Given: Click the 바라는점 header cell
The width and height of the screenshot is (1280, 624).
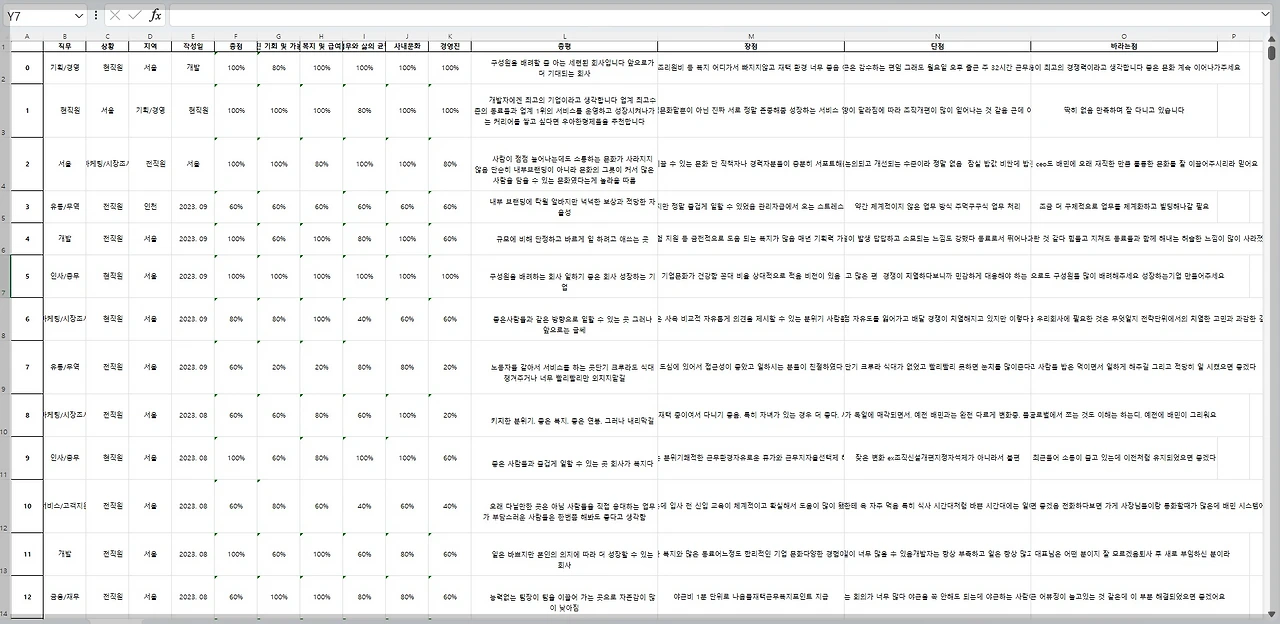Looking at the screenshot, I should 1124,46.
